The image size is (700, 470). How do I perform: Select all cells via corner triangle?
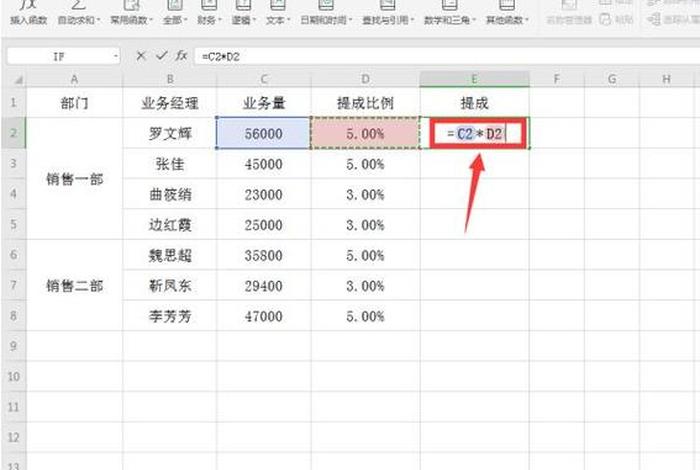coord(18,80)
